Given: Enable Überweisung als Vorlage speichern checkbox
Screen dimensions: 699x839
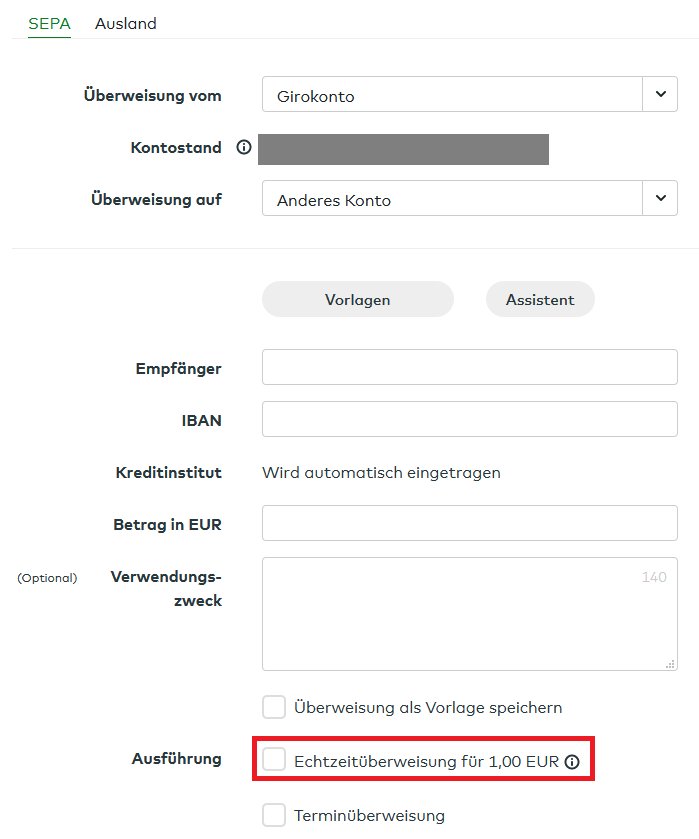Looking at the screenshot, I should (x=274, y=708).
